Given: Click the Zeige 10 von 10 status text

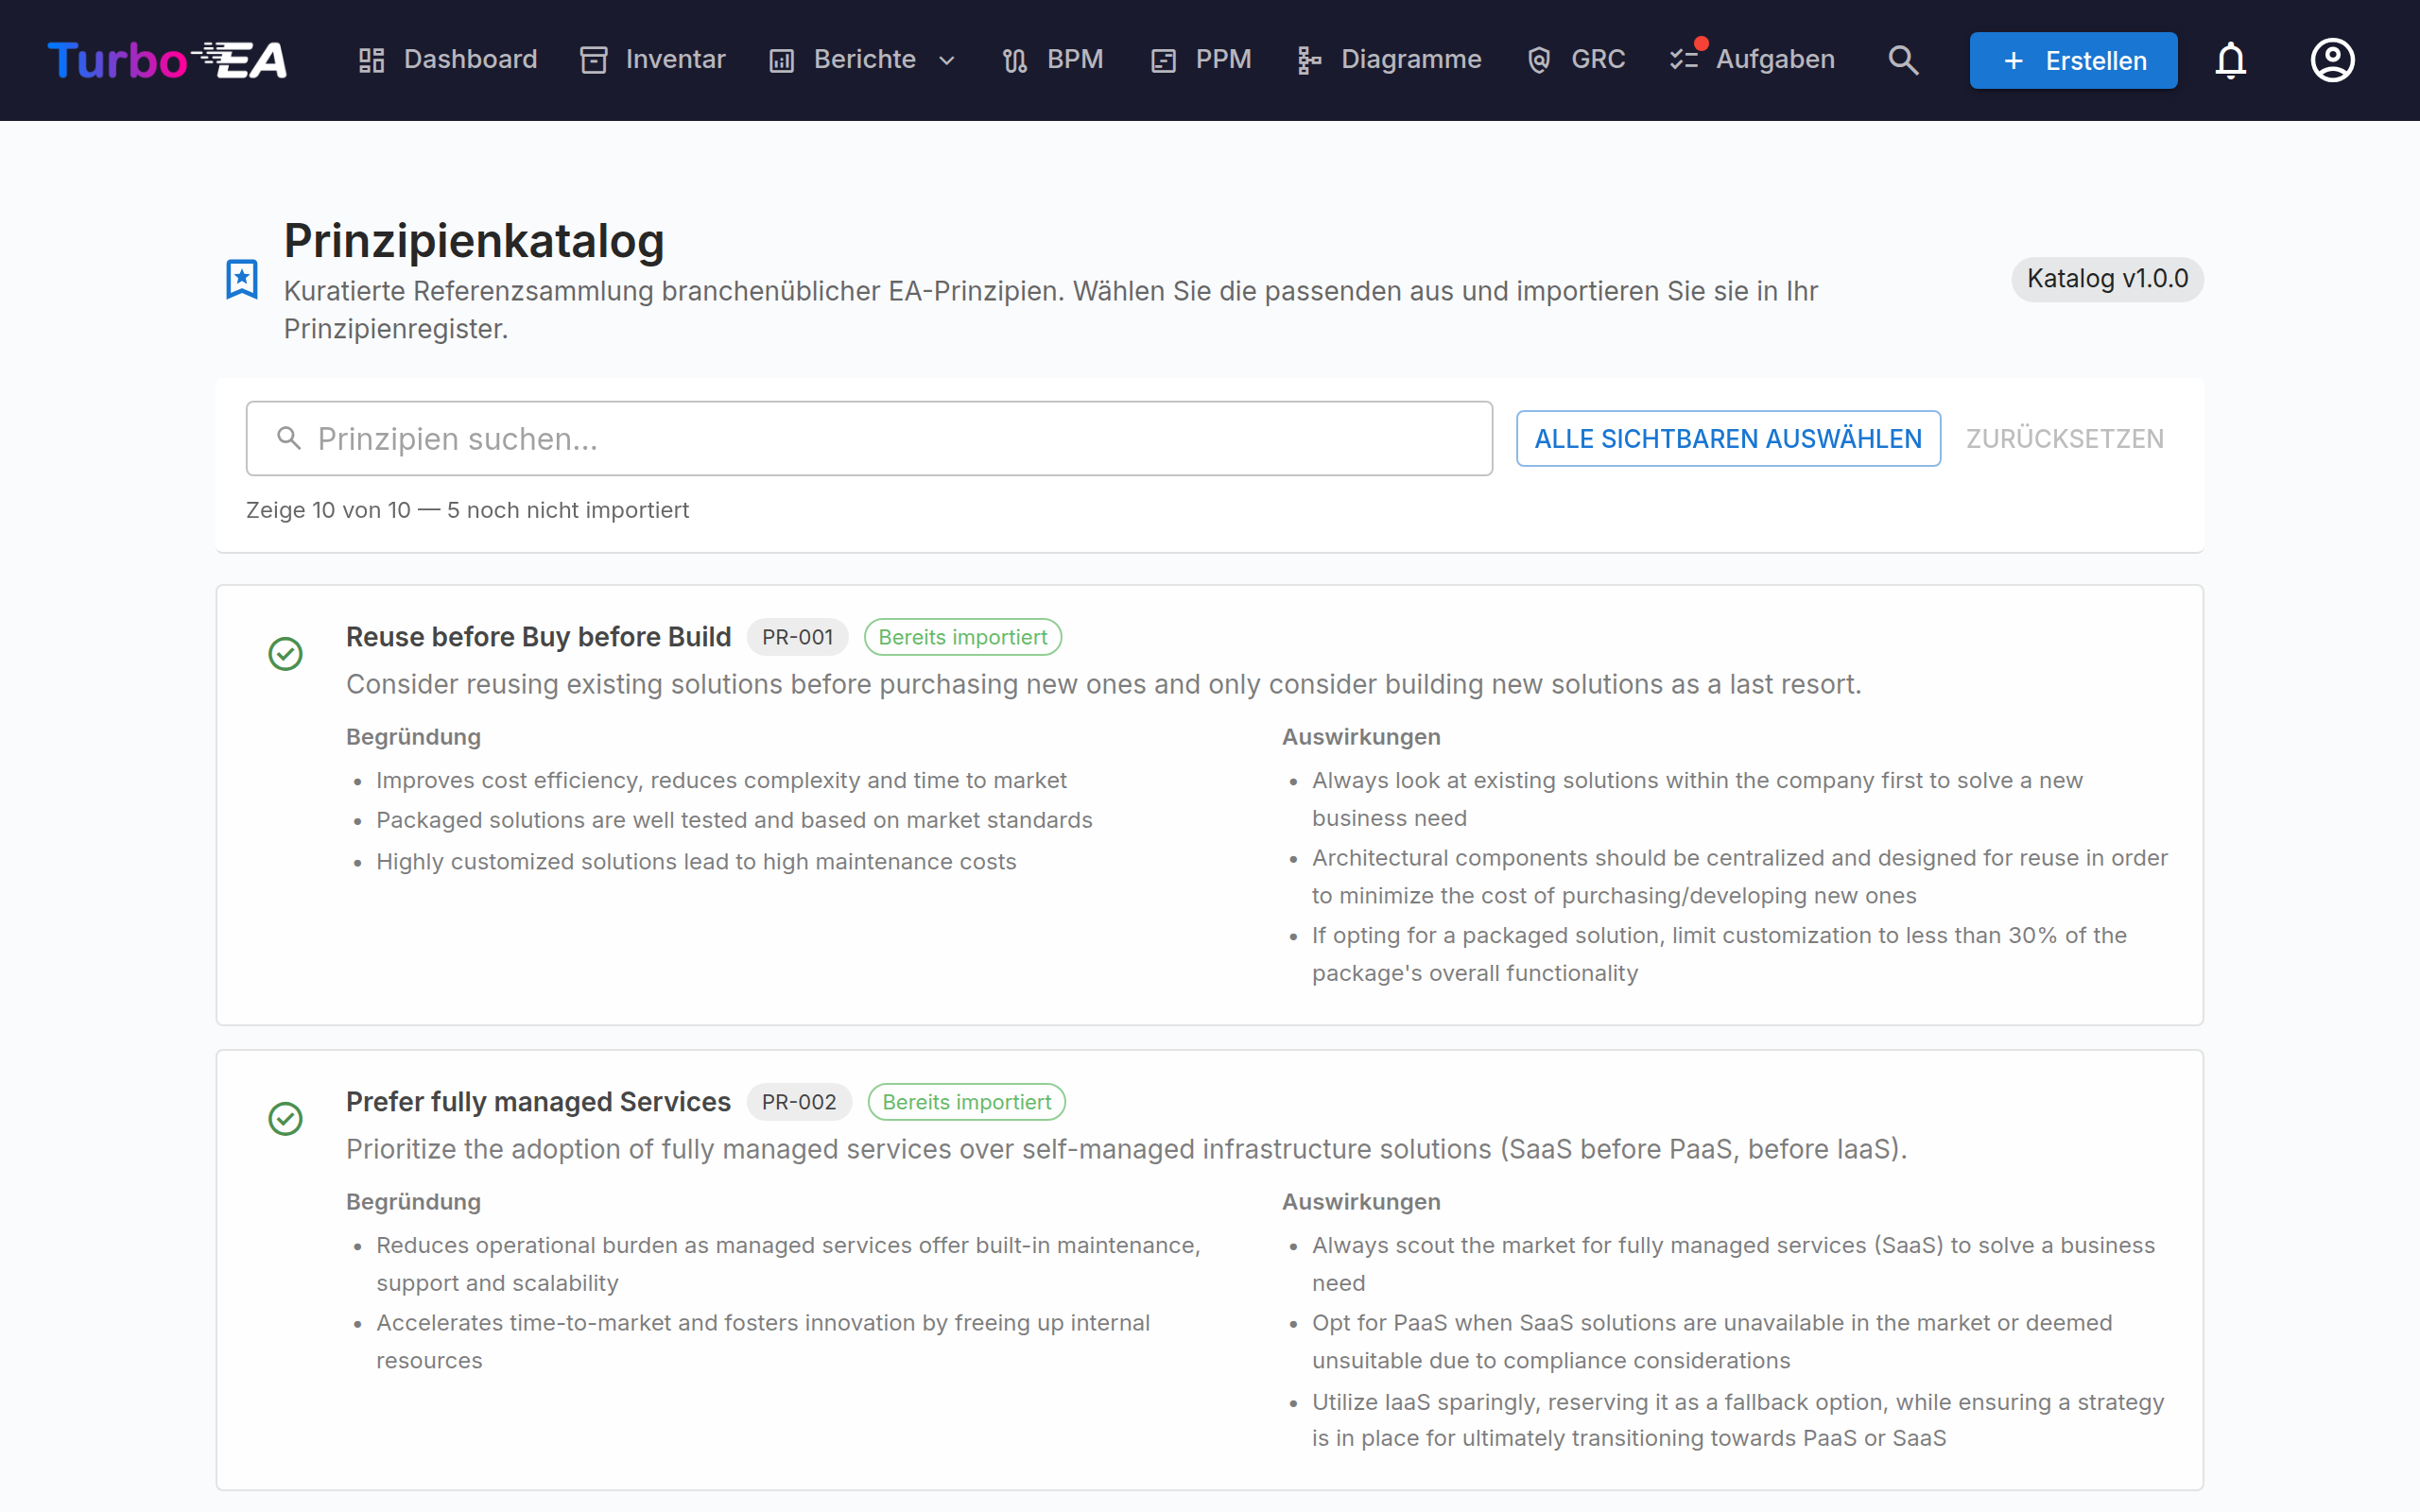Looking at the screenshot, I should [x=468, y=510].
